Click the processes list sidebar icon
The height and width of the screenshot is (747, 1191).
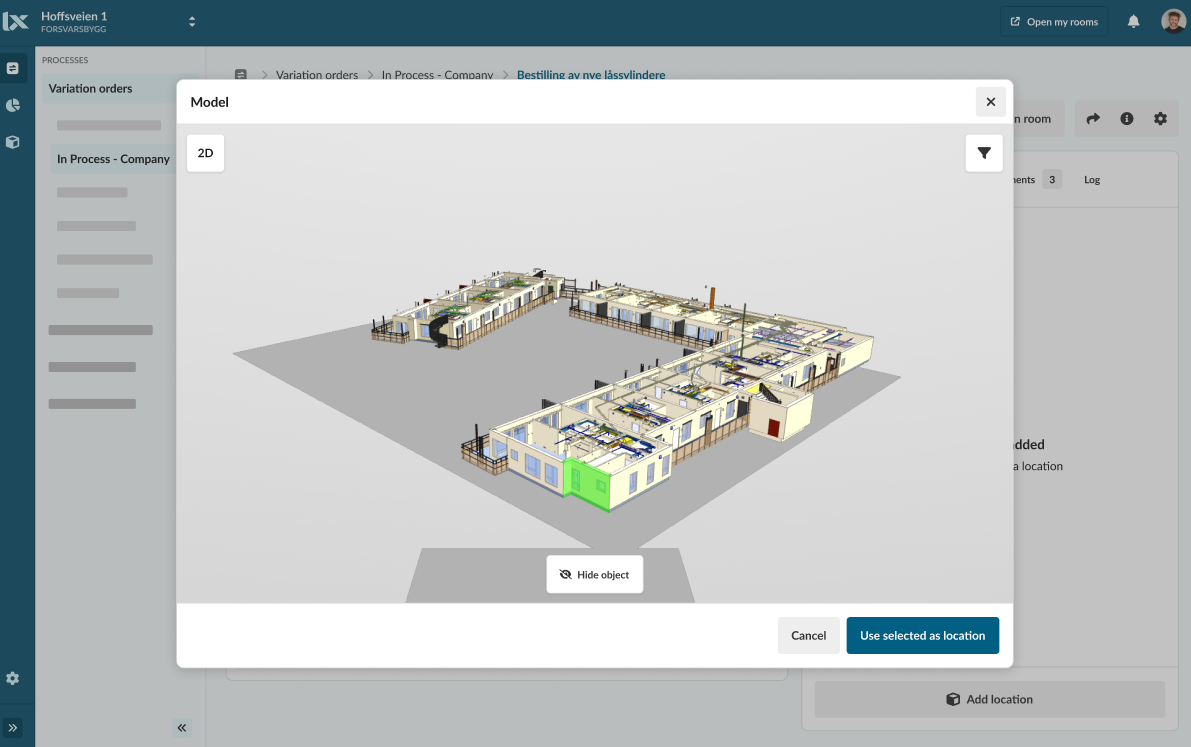pyautogui.click(x=13, y=69)
